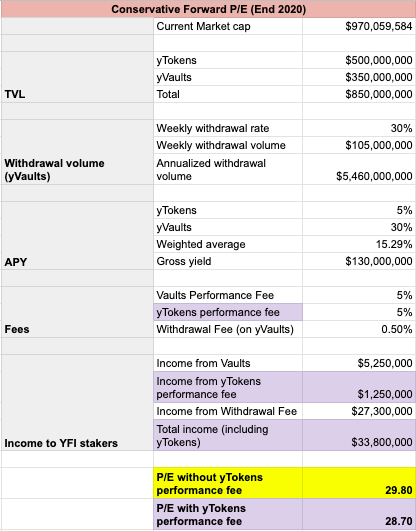Click the Weekly withdrawal rate 30% cell
Screen dimensions: 416x531
click(x=359, y=128)
